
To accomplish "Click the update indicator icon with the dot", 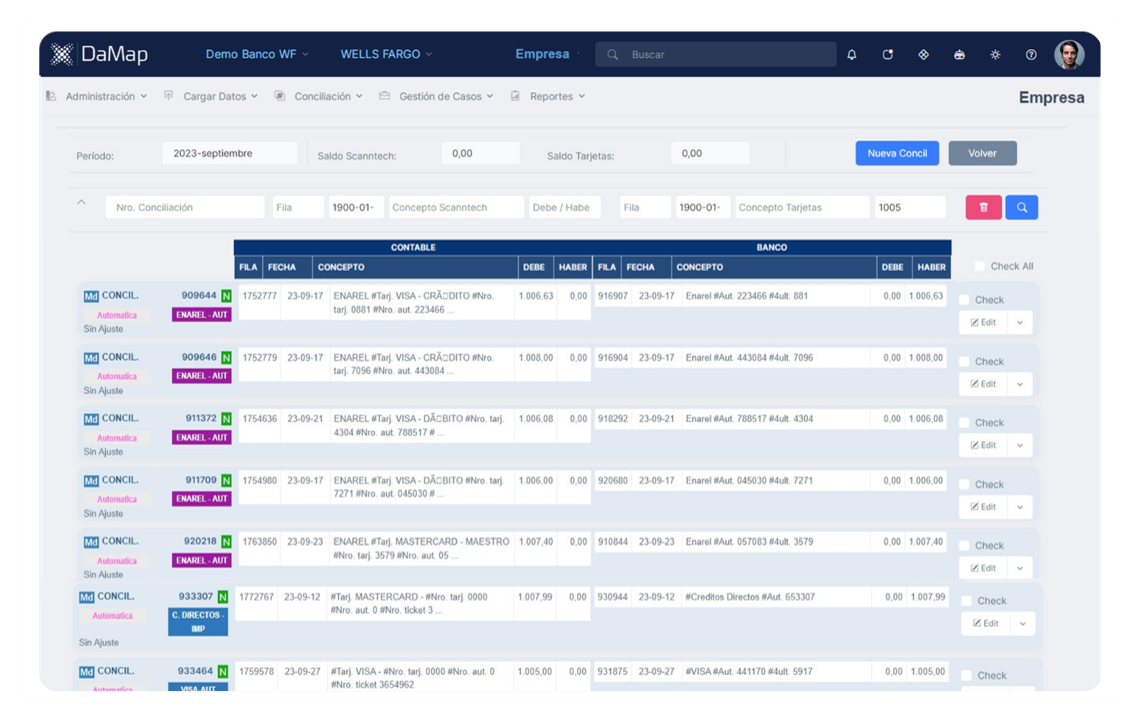I will tap(887, 54).
